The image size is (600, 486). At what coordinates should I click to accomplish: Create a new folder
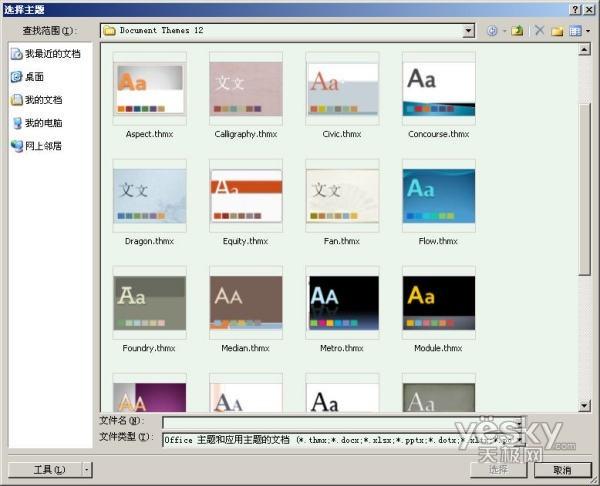pos(557,31)
